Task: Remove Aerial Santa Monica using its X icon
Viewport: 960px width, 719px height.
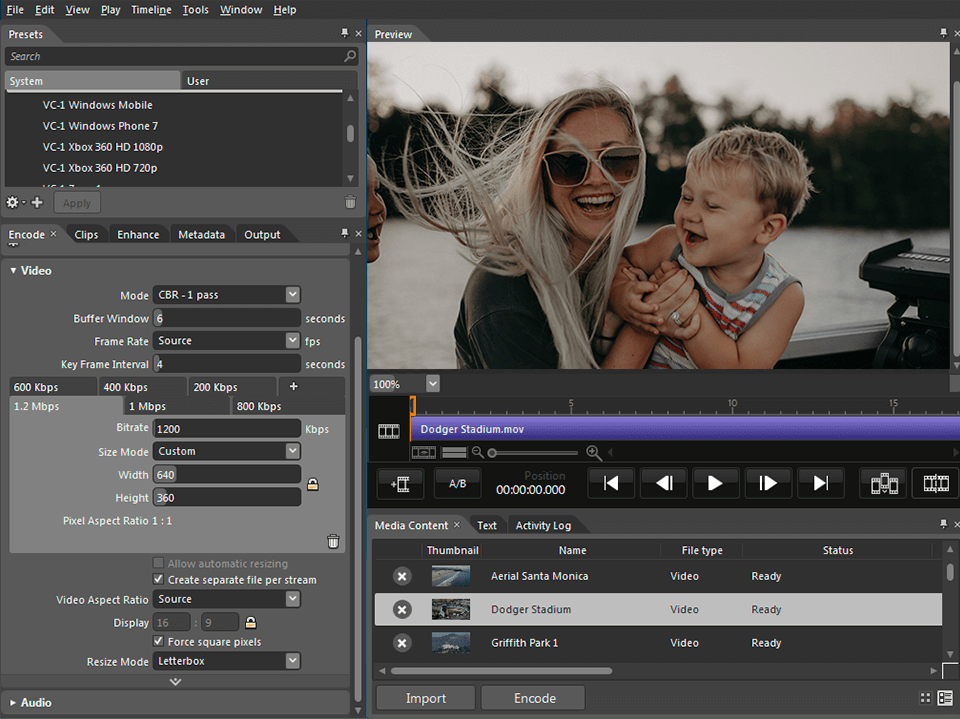Action: click(401, 576)
